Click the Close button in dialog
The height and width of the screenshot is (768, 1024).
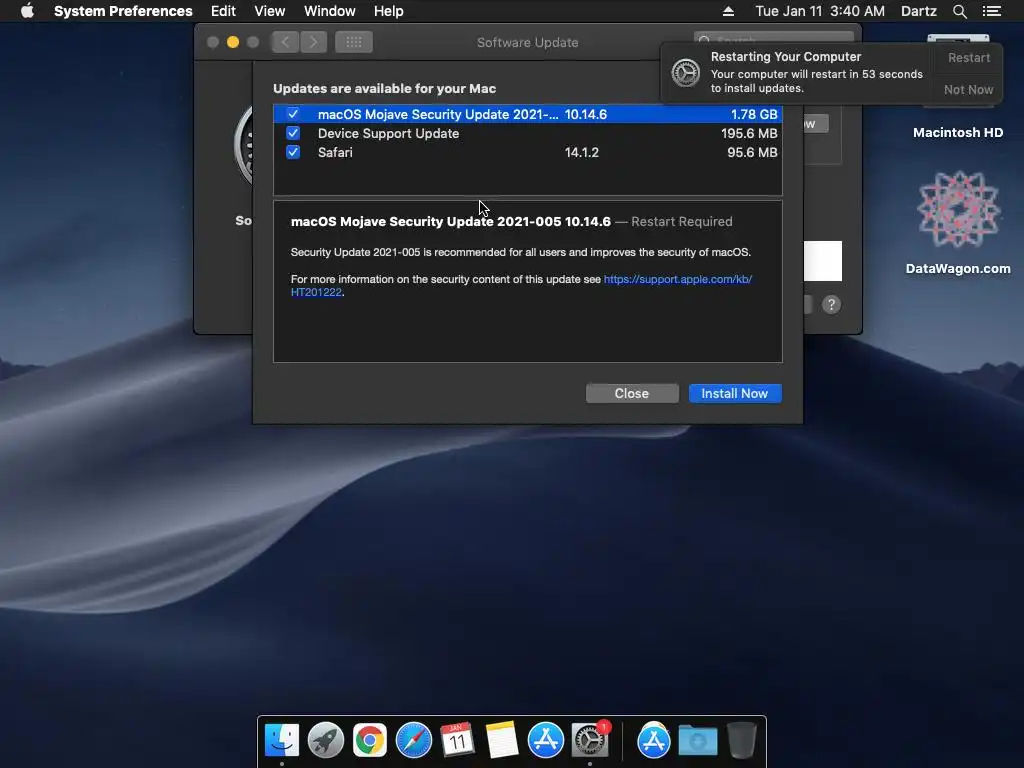632,393
